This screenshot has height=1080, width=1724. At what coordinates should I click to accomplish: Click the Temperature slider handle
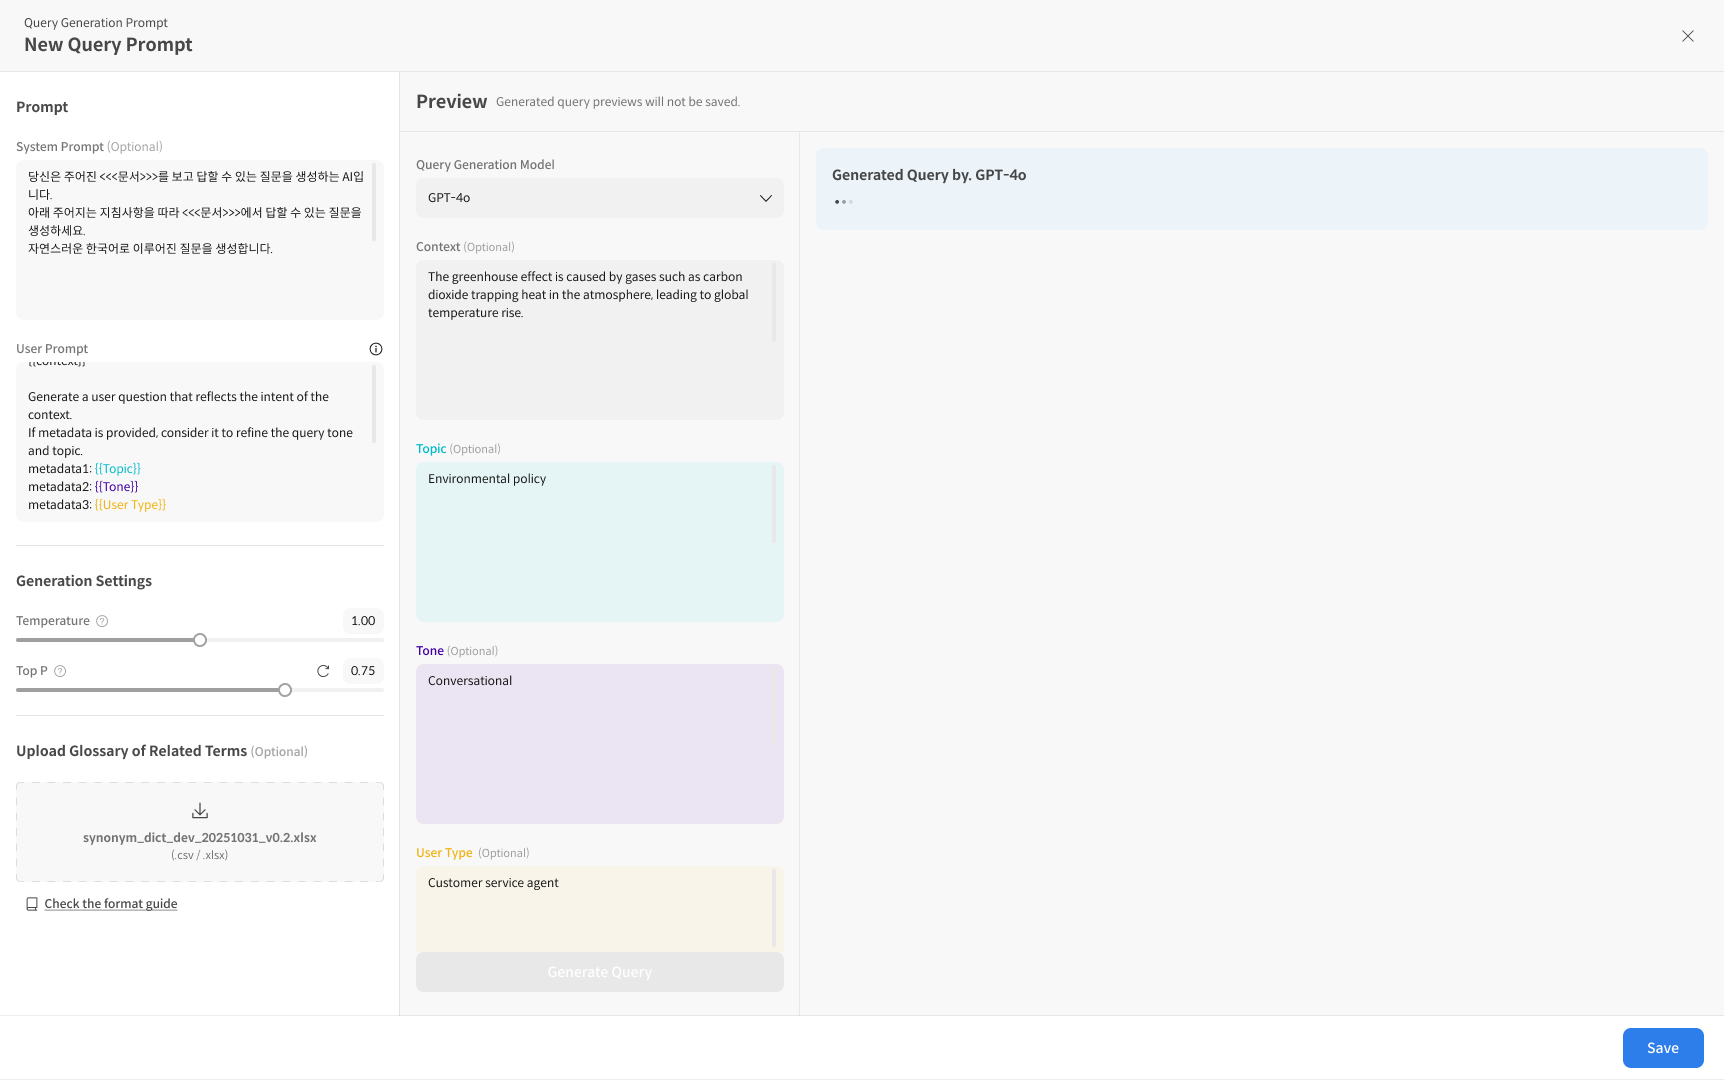coord(200,640)
